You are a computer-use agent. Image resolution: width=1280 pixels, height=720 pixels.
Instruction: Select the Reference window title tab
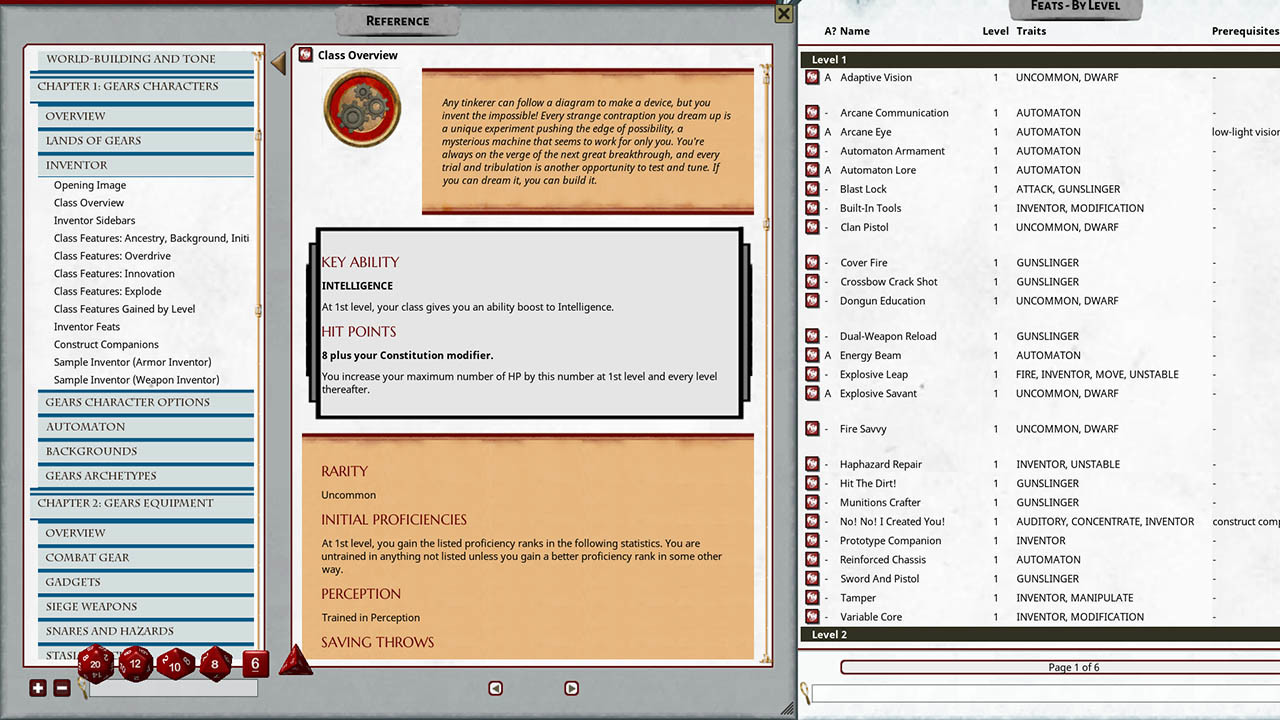coord(397,20)
